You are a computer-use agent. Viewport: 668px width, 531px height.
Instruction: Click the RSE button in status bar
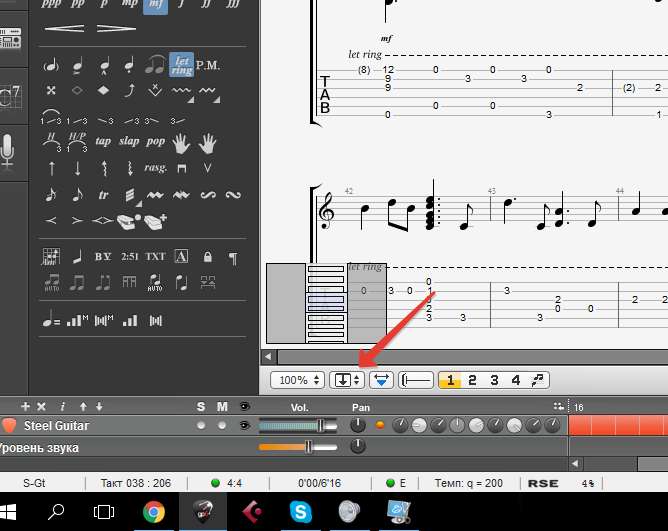tap(545, 483)
